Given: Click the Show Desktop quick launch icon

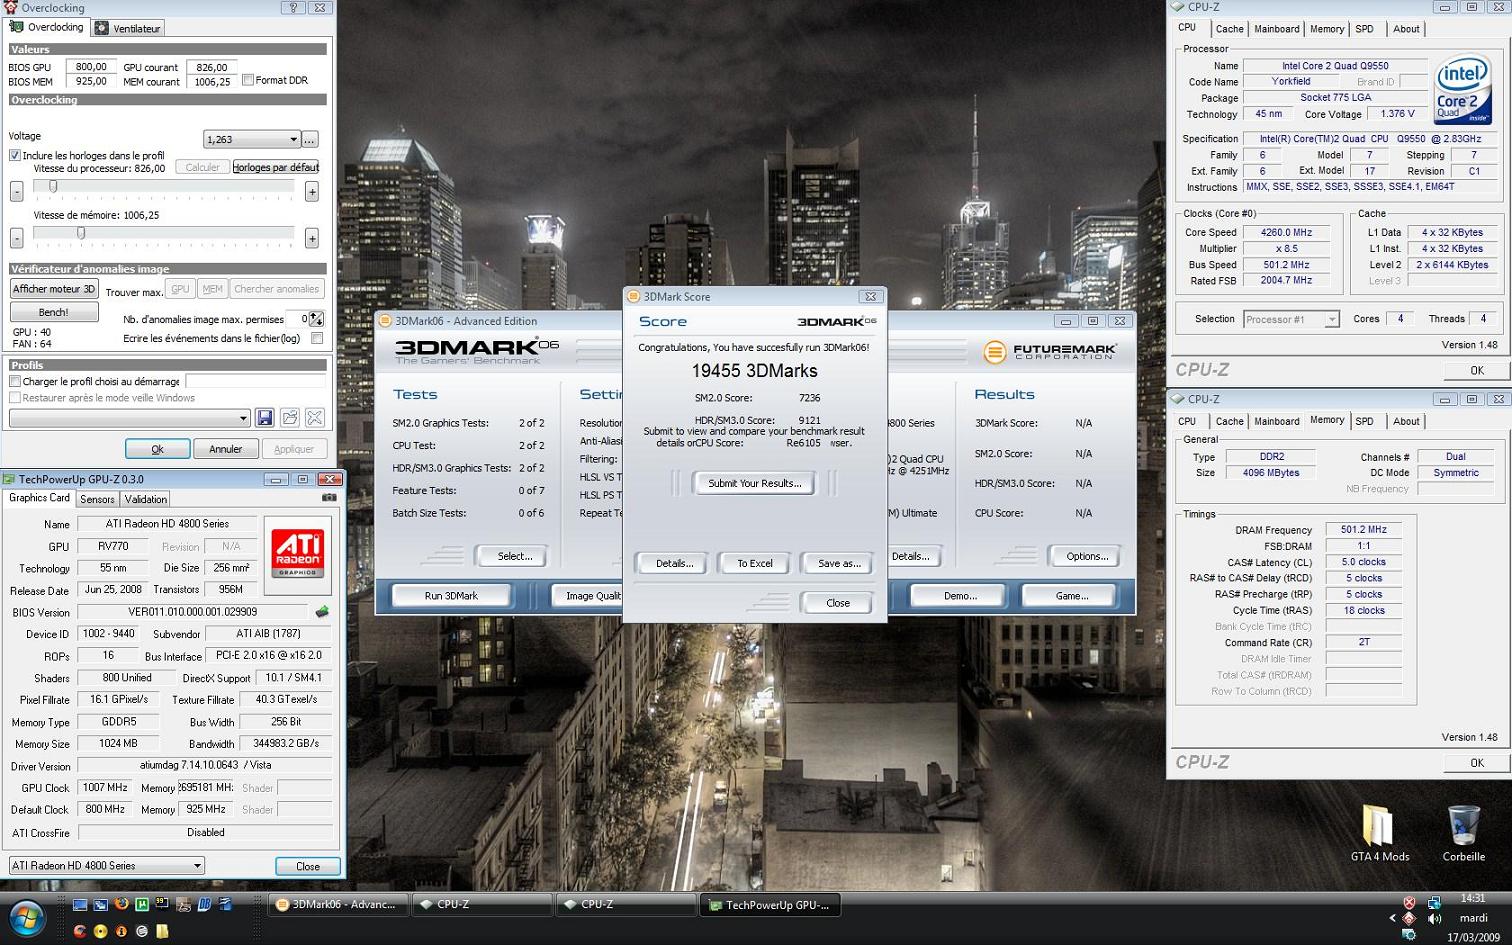Looking at the screenshot, I should point(80,905).
